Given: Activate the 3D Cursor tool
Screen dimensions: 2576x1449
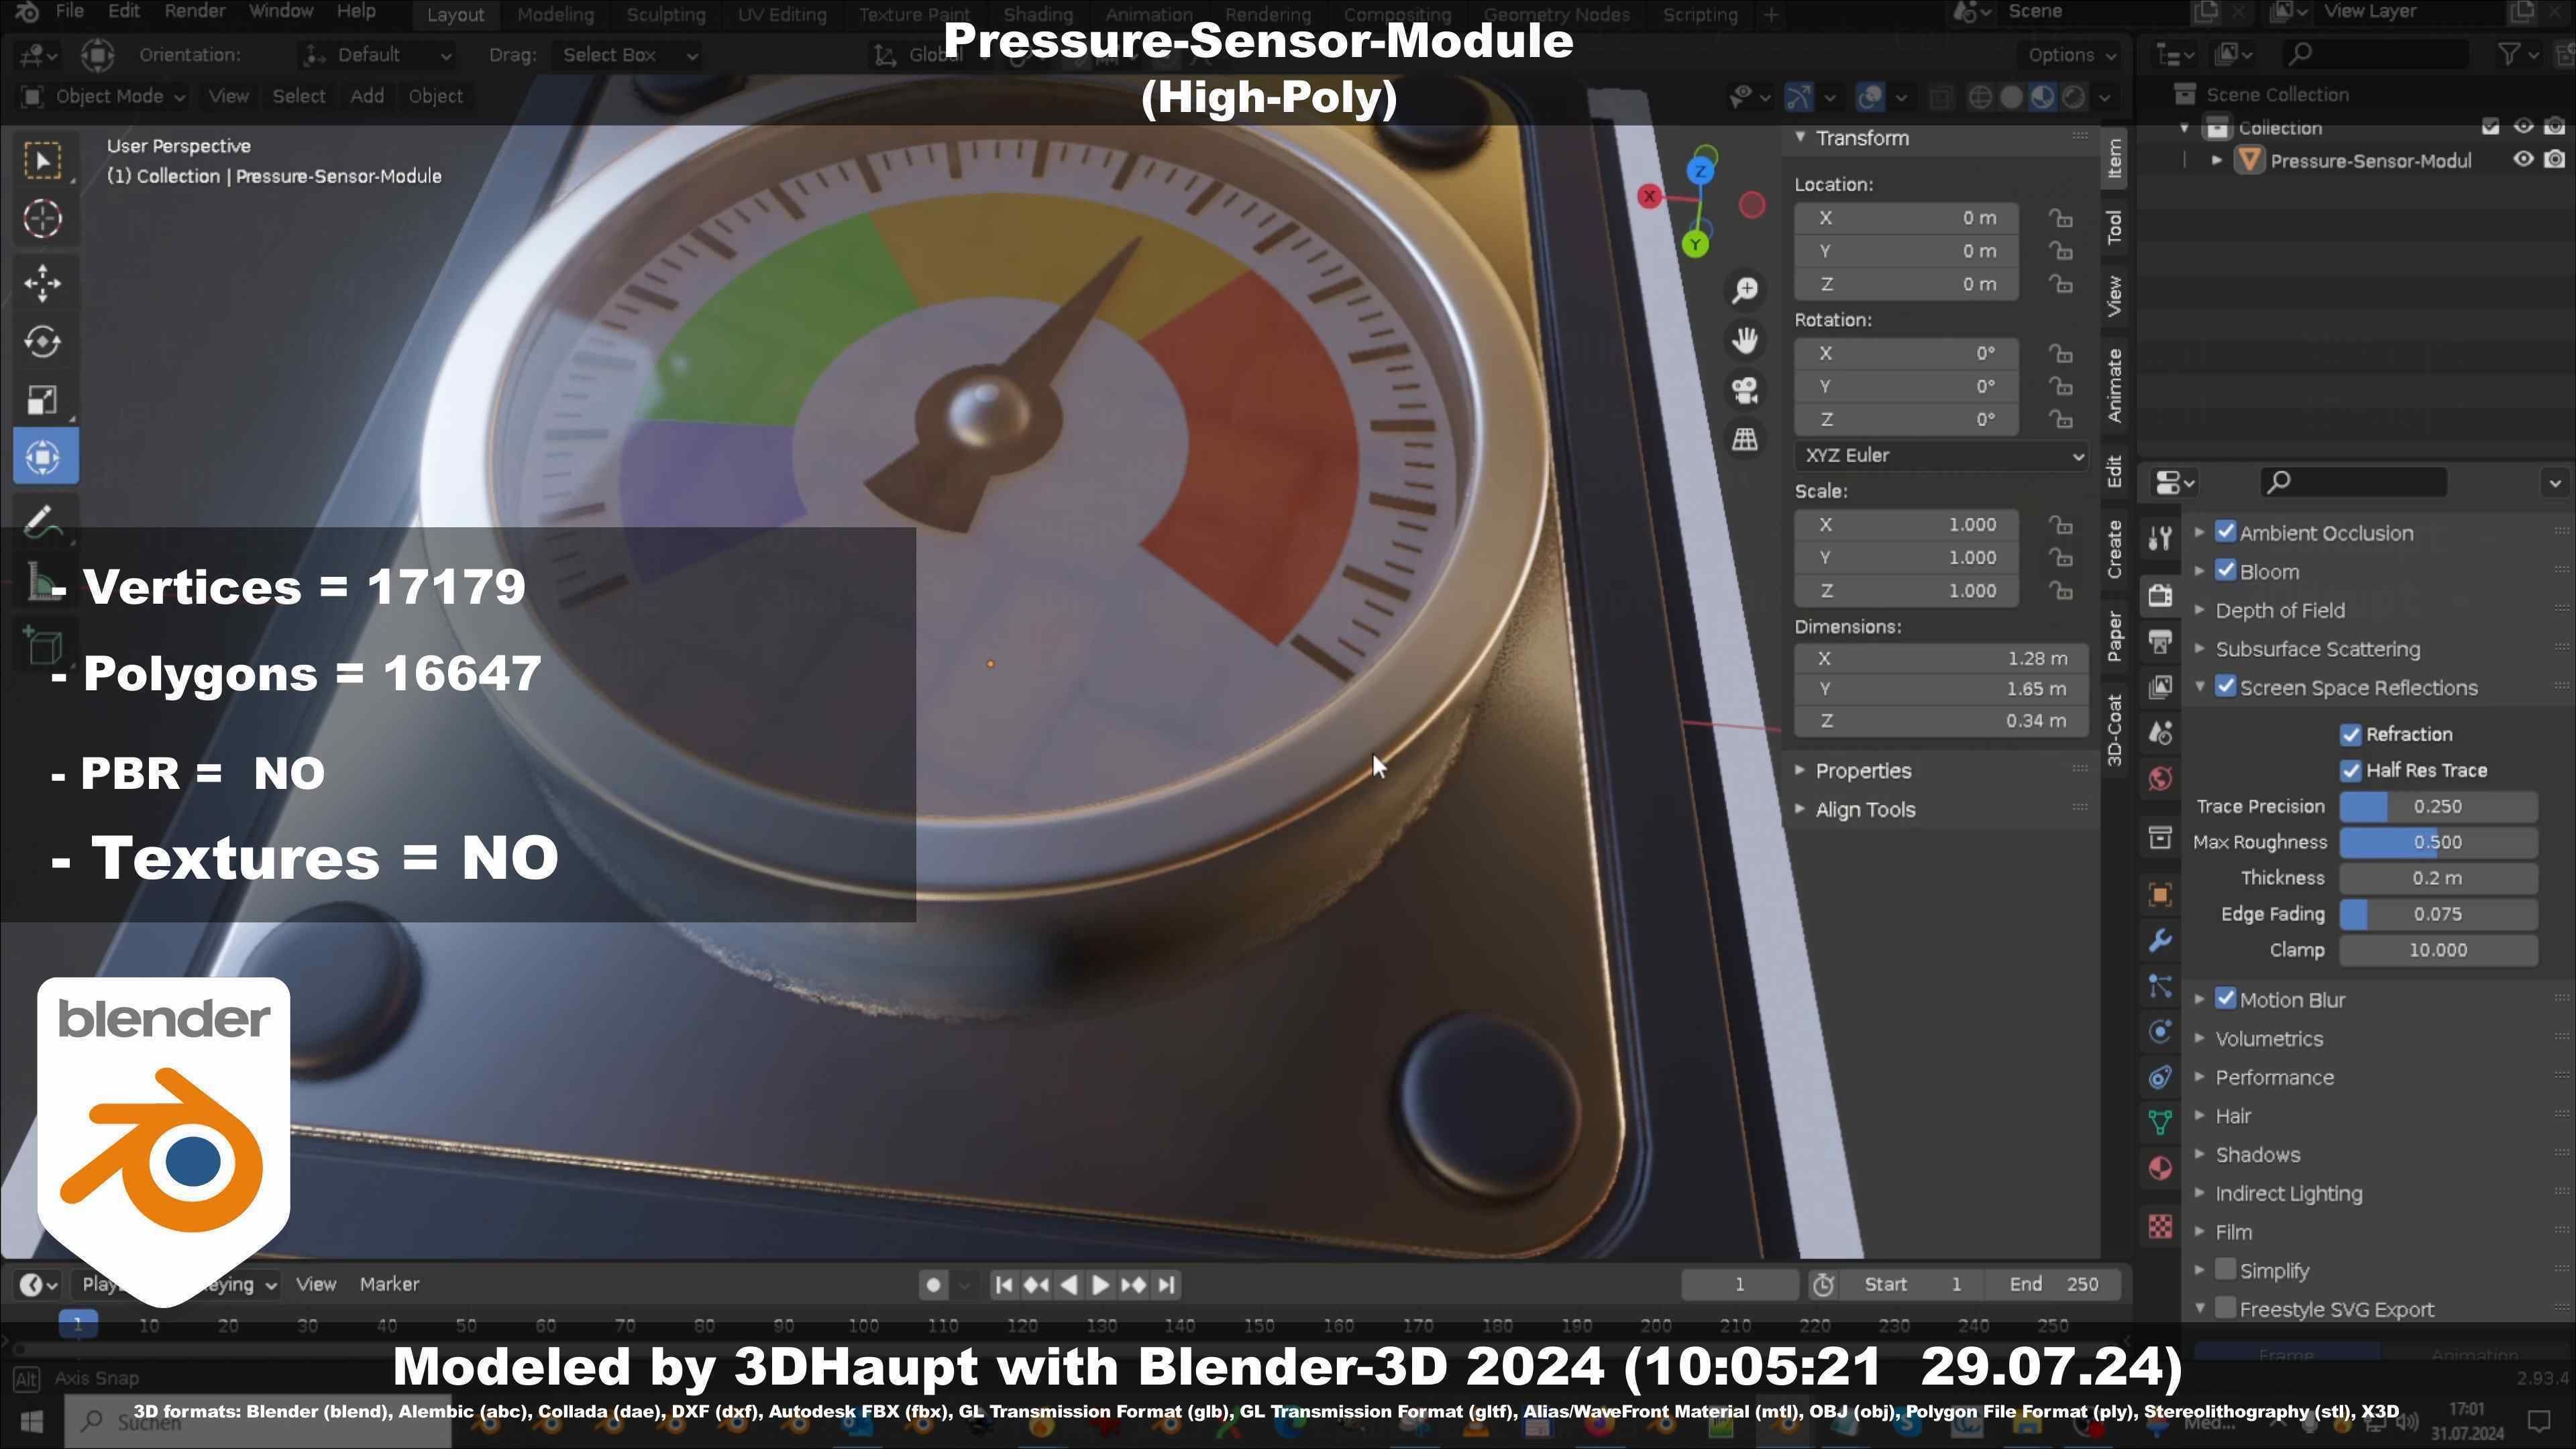Looking at the screenshot, I should (43, 219).
